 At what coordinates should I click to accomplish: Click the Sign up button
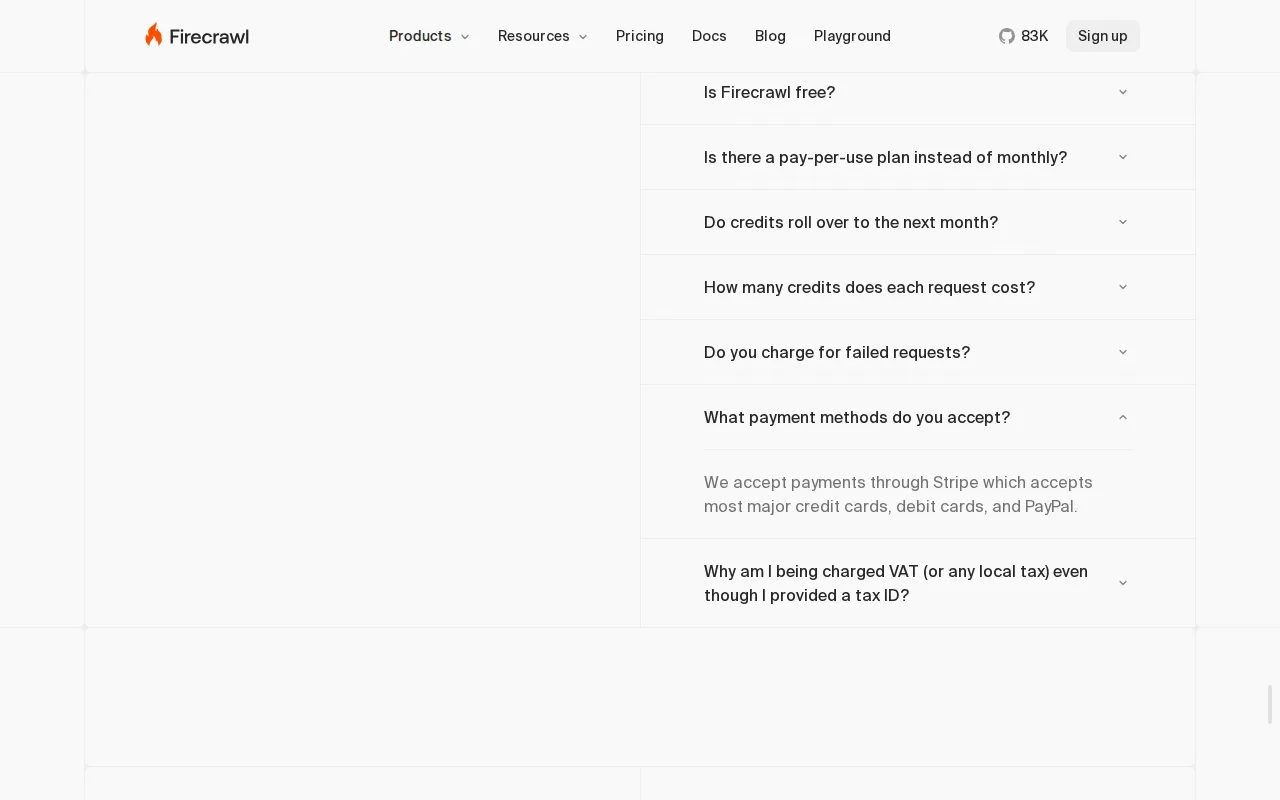click(x=1102, y=36)
